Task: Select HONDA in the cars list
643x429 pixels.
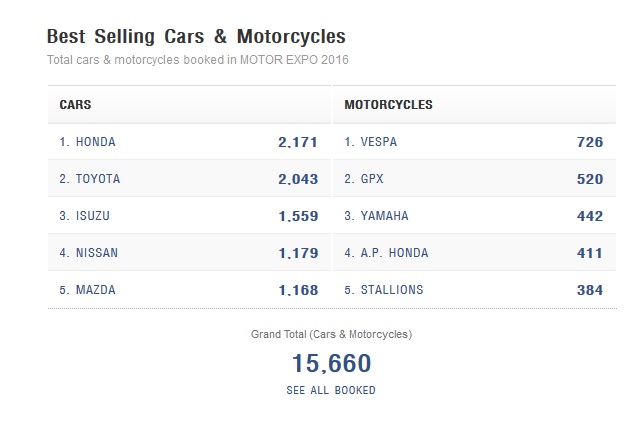Action: (95, 142)
